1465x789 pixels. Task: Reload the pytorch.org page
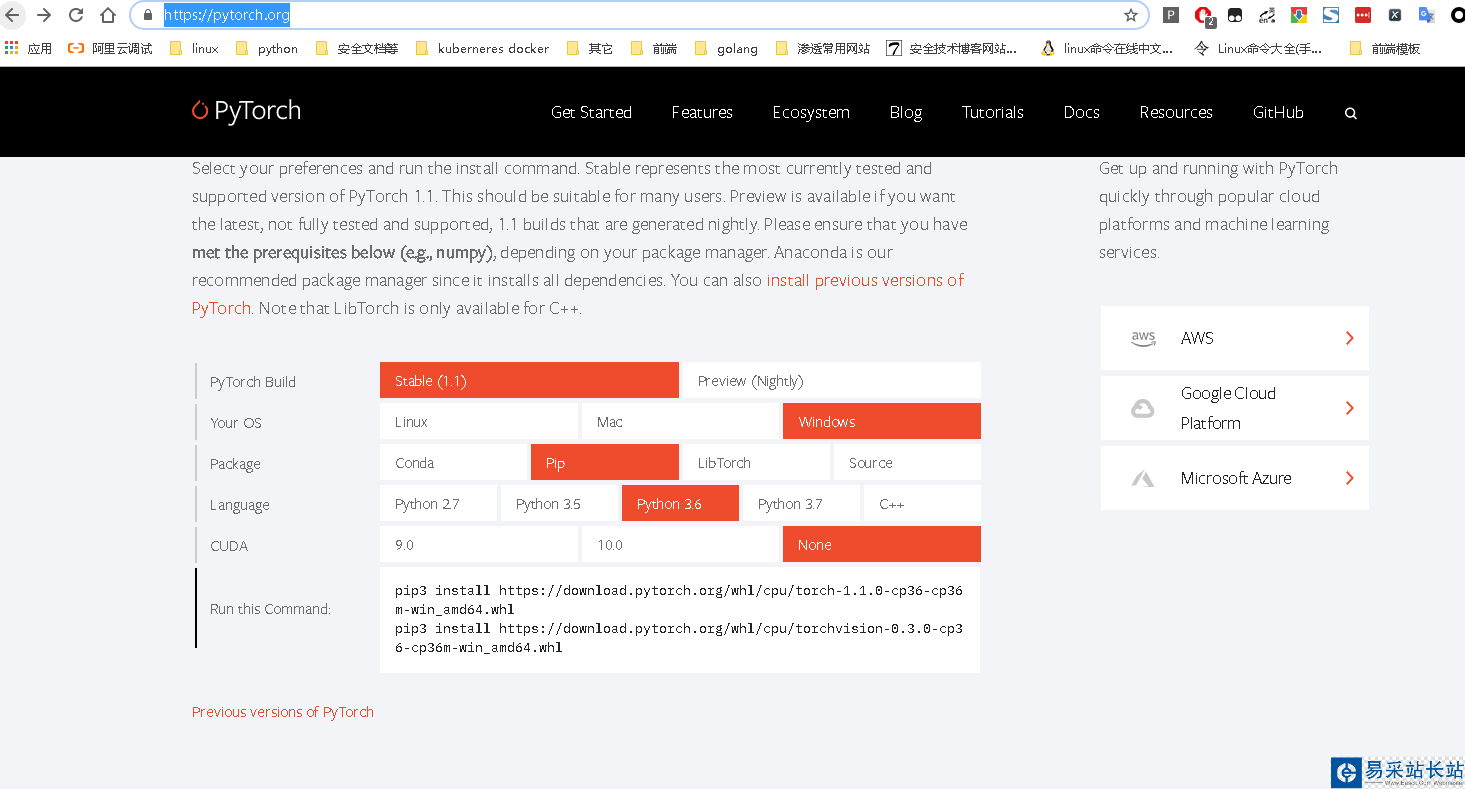click(x=76, y=15)
